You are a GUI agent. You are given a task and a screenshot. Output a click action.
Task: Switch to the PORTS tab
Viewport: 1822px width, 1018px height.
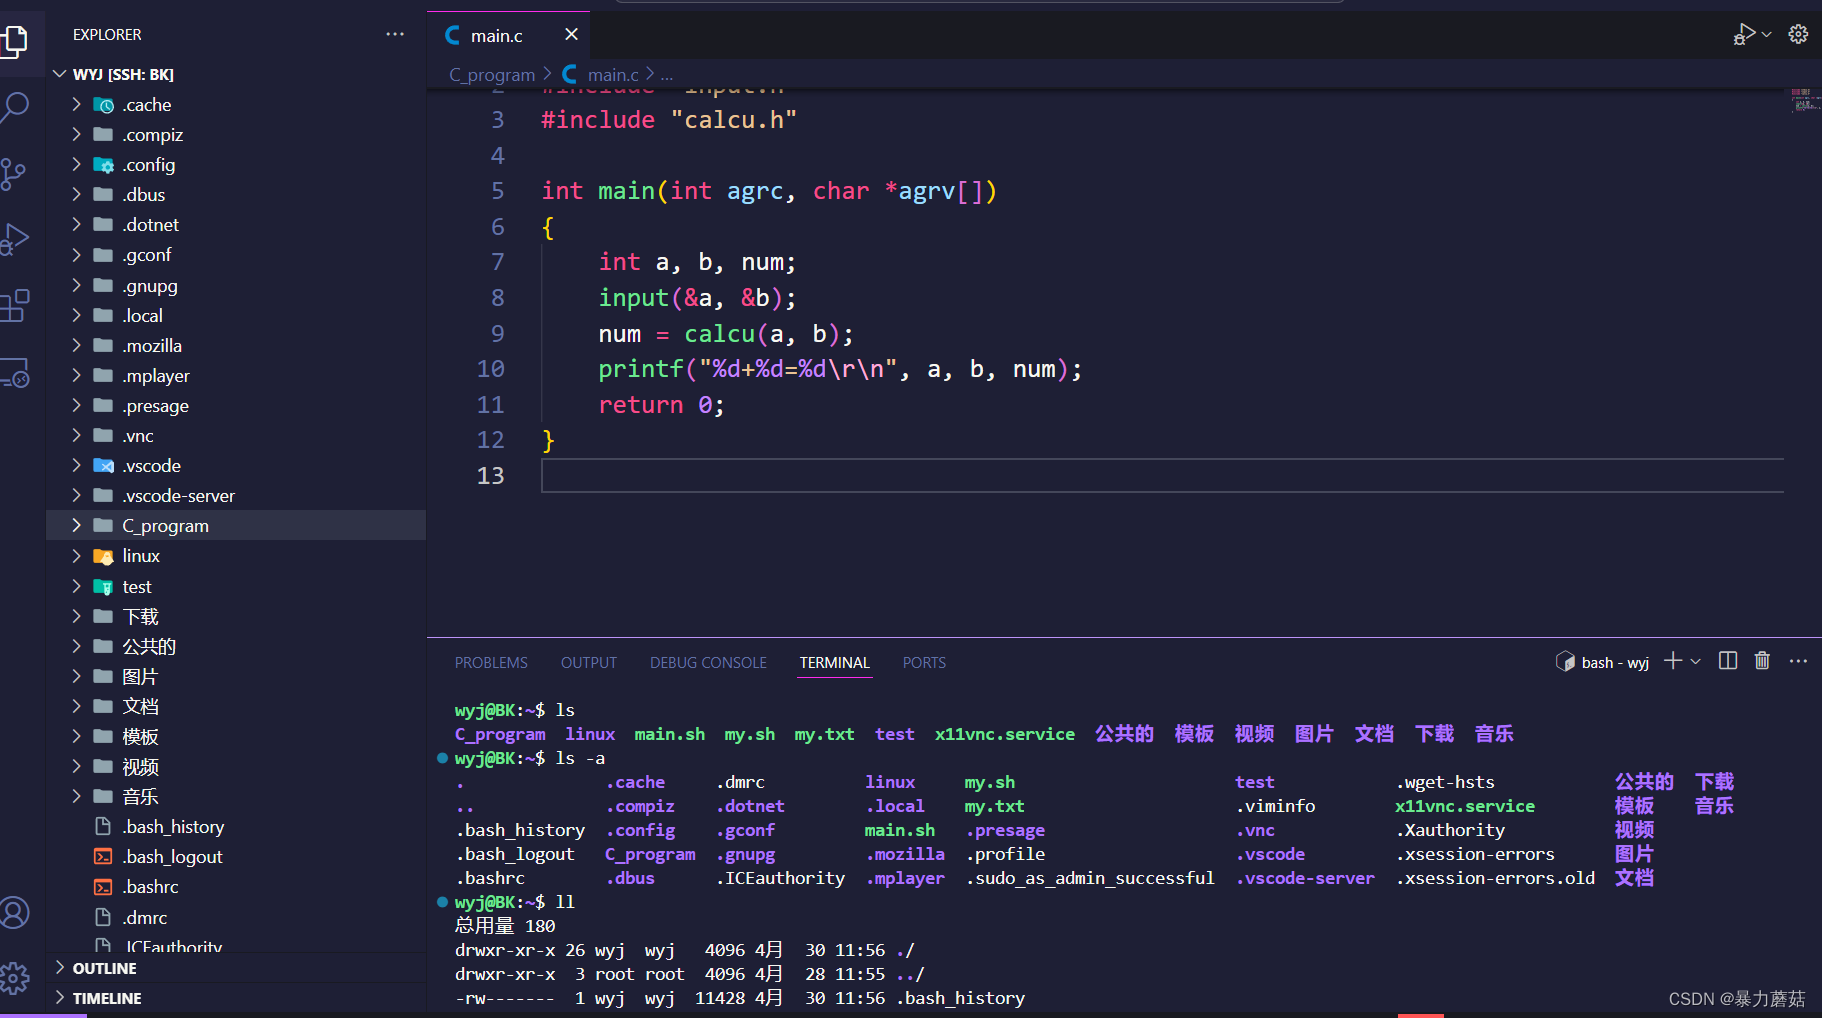[x=924, y=663]
